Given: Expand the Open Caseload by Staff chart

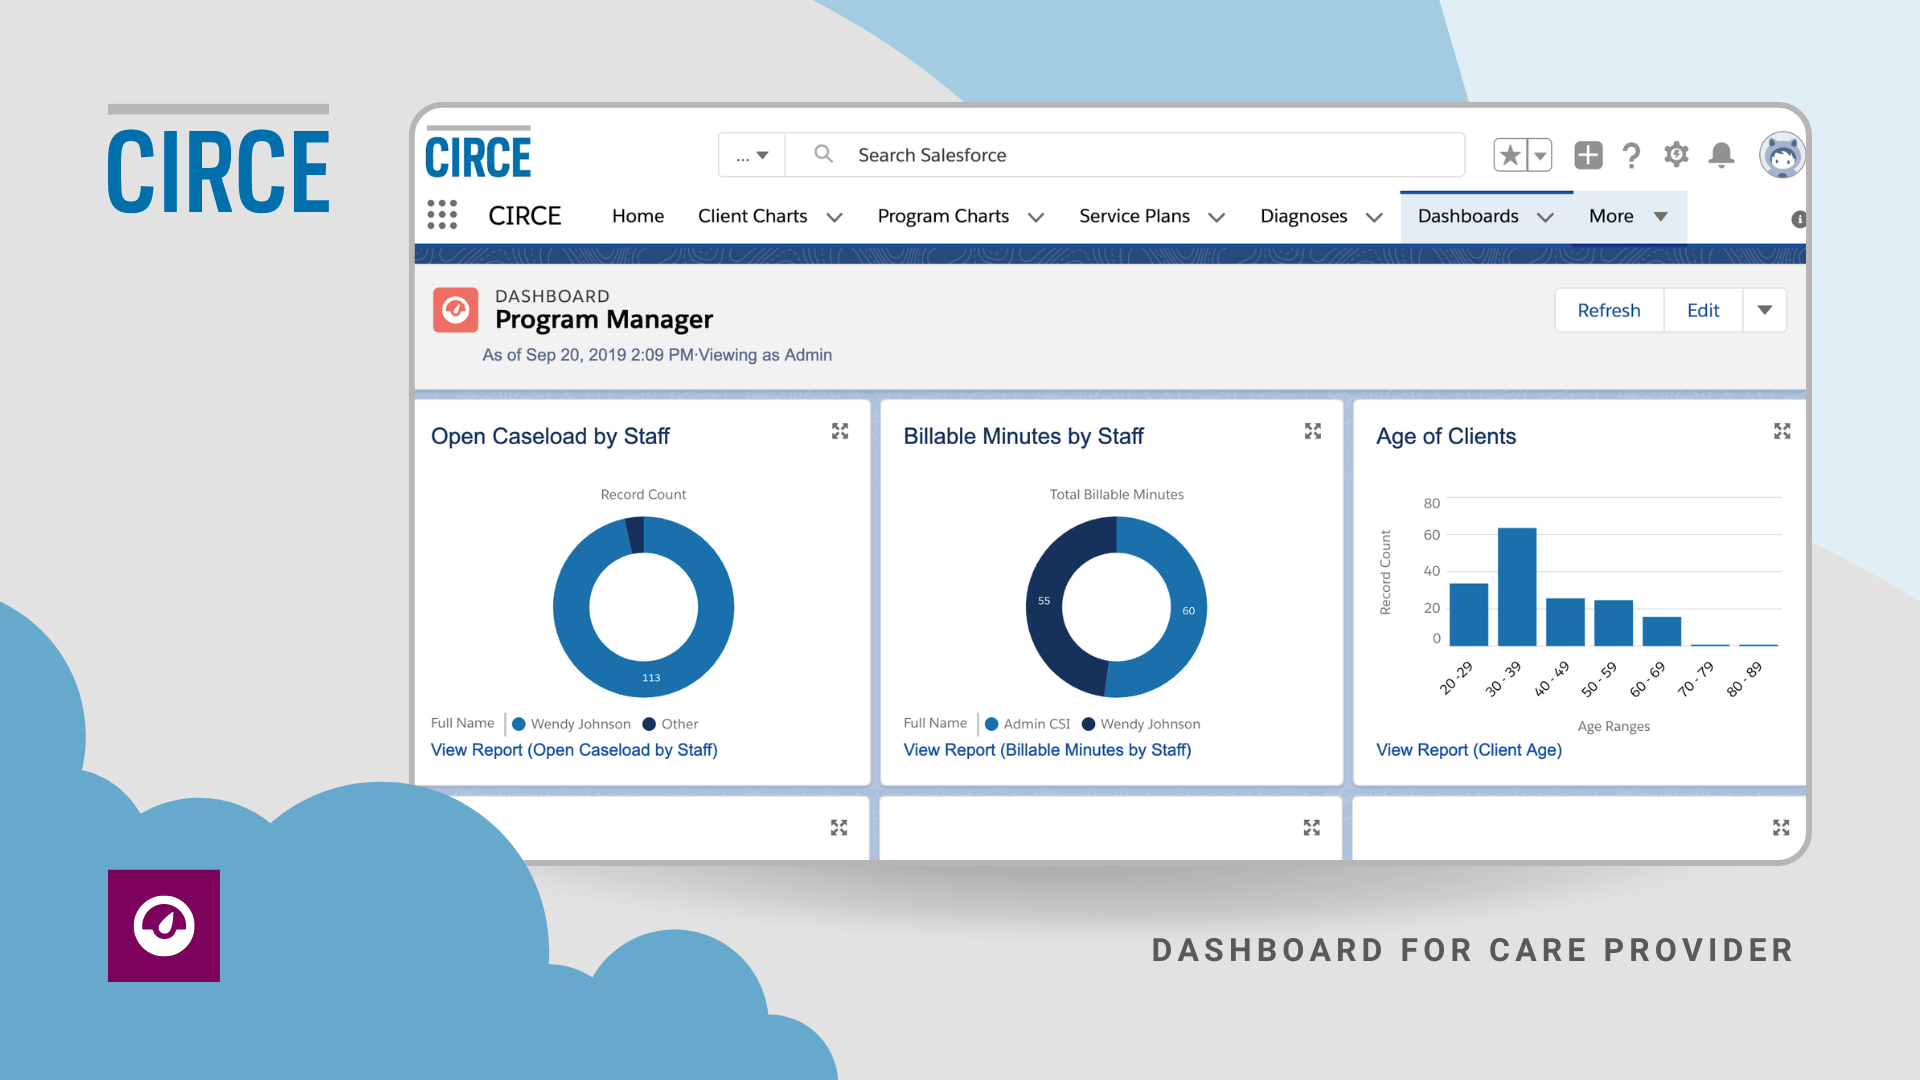Looking at the screenshot, I should pos(840,431).
